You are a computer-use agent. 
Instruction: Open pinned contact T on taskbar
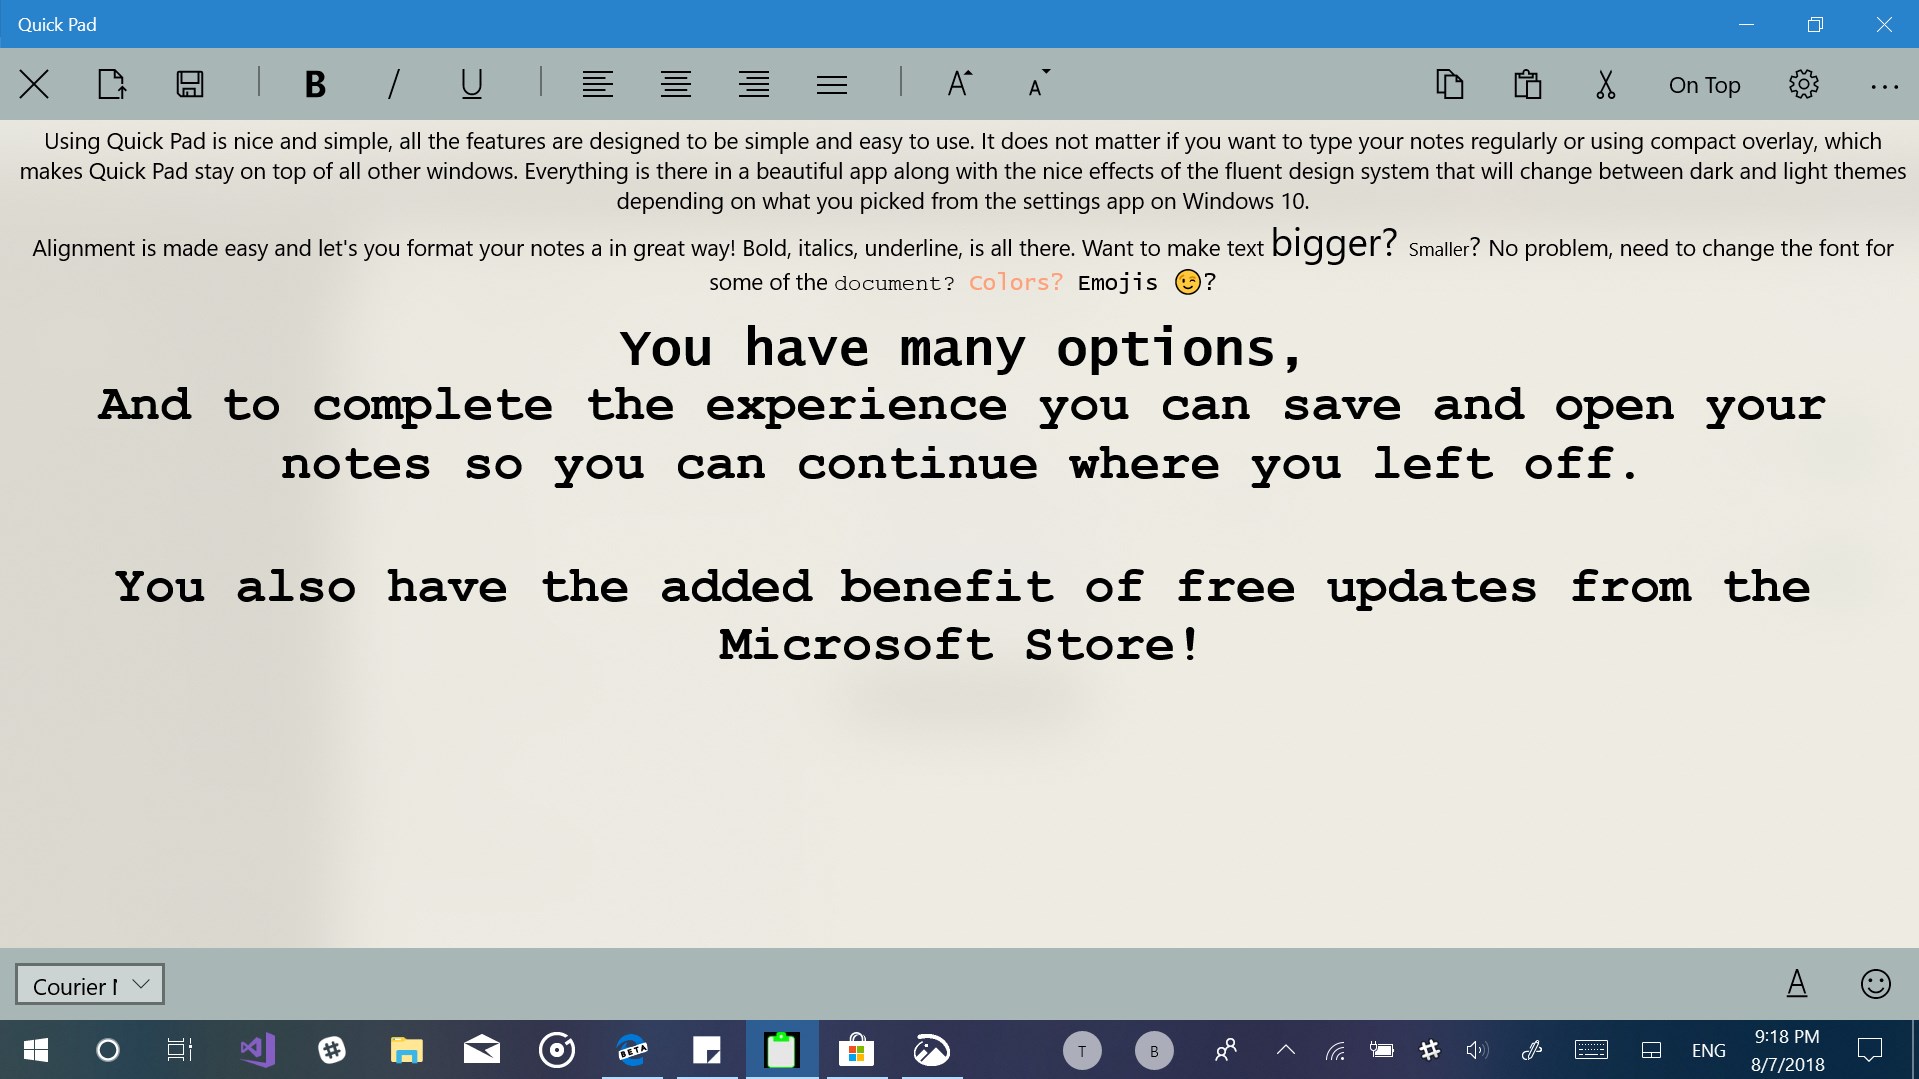[1081, 1051]
